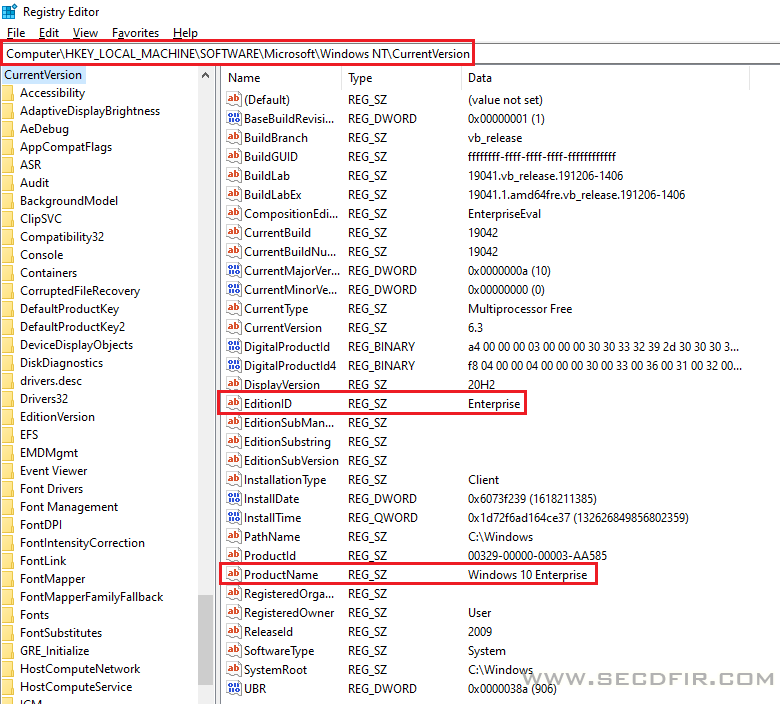This screenshot has width=780, height=704.
Task: Select the DisplayVersion value name
Action: click(282, 385)
